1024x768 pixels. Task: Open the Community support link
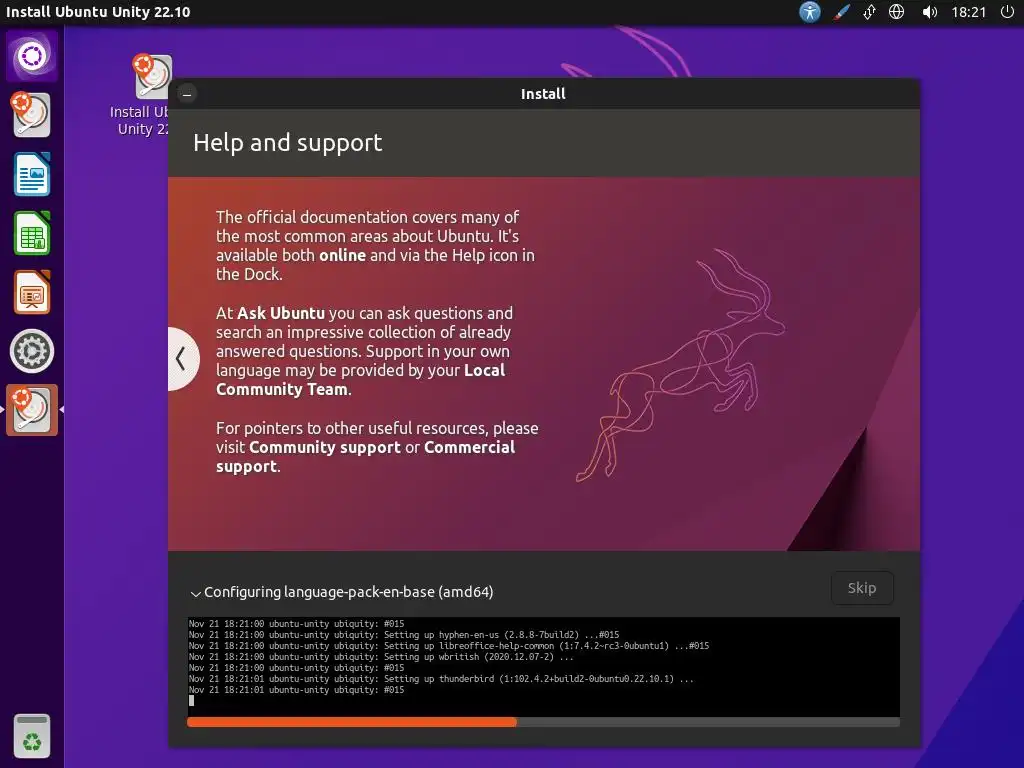325,447
